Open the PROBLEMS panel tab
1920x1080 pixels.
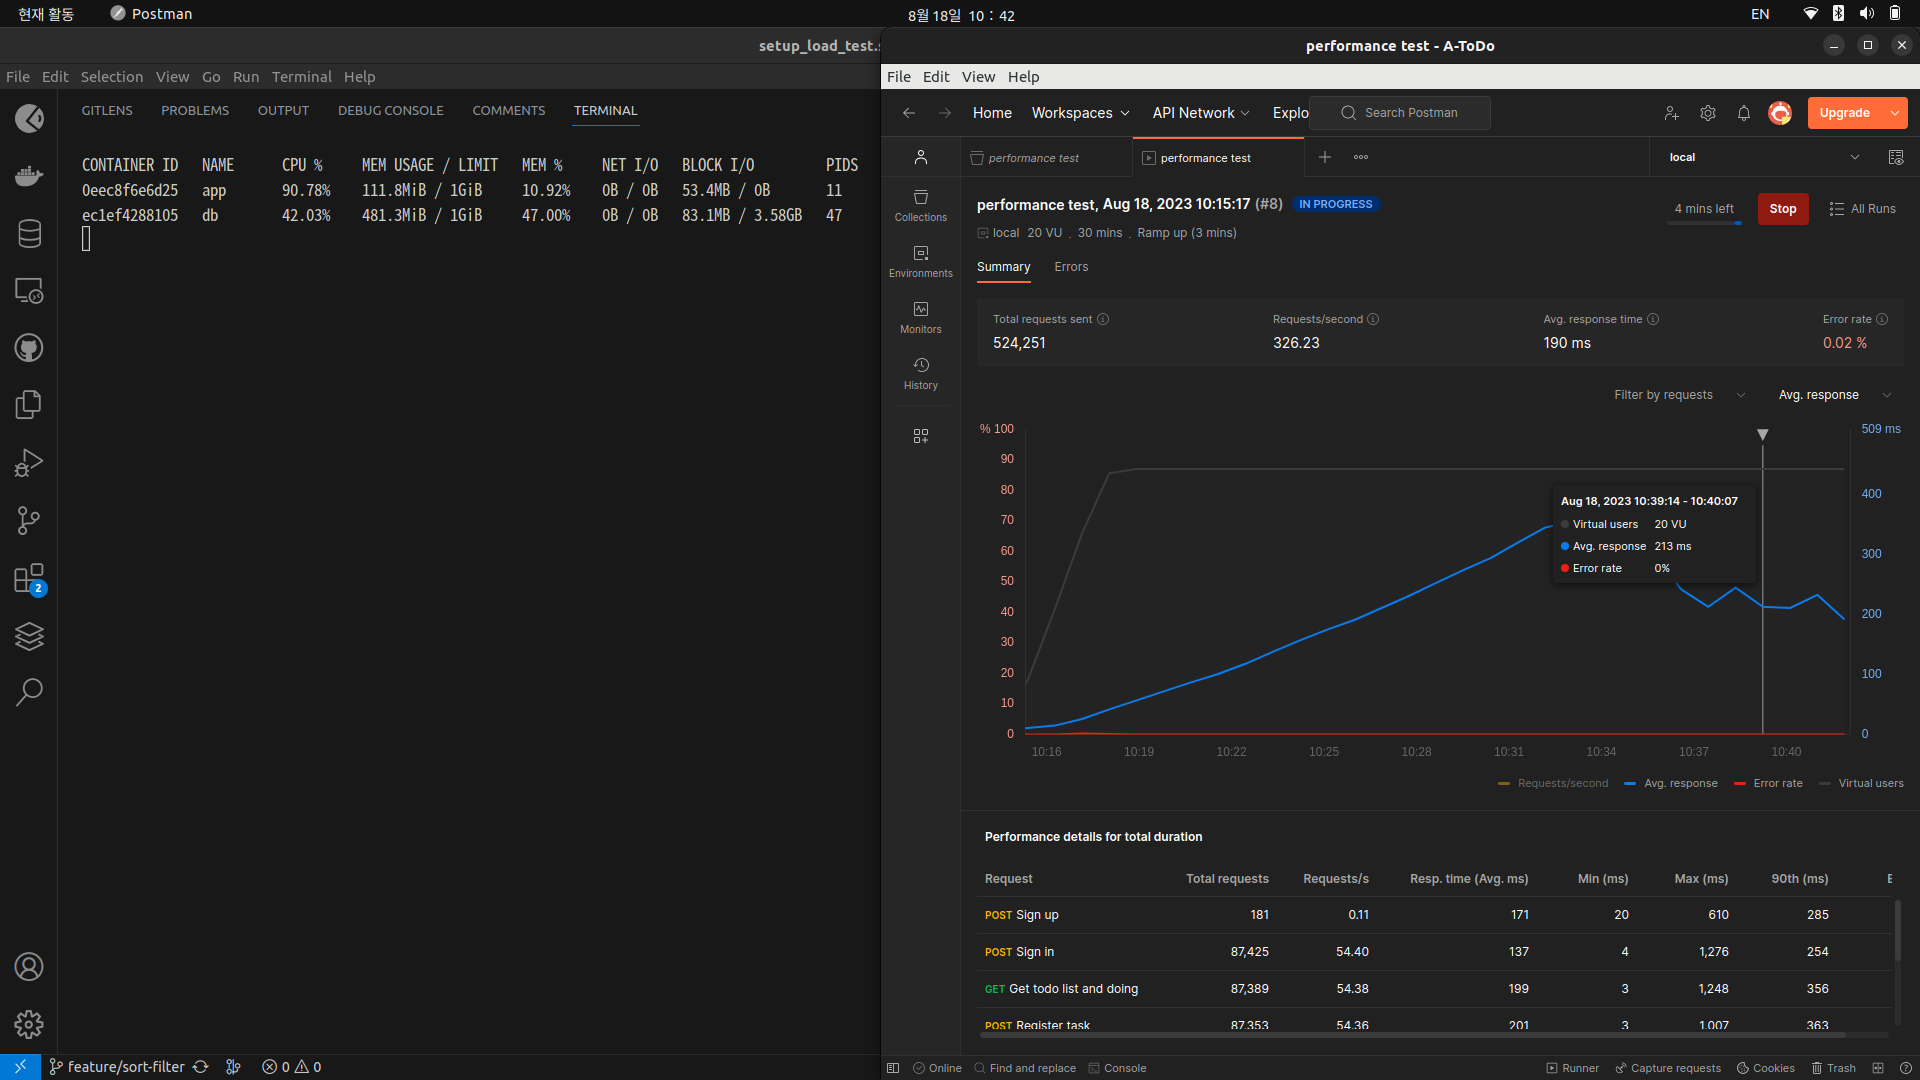click(x=195, y=111)
